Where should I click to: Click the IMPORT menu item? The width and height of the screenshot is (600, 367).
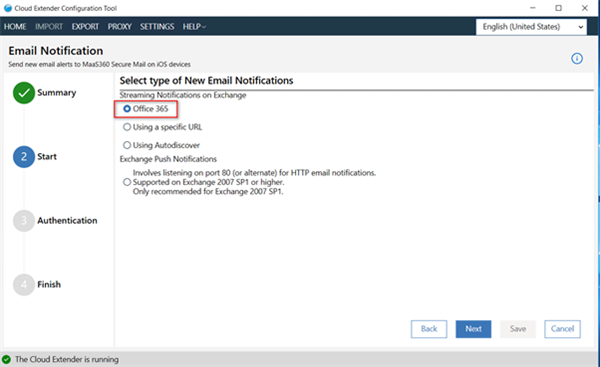pos(49,26)
